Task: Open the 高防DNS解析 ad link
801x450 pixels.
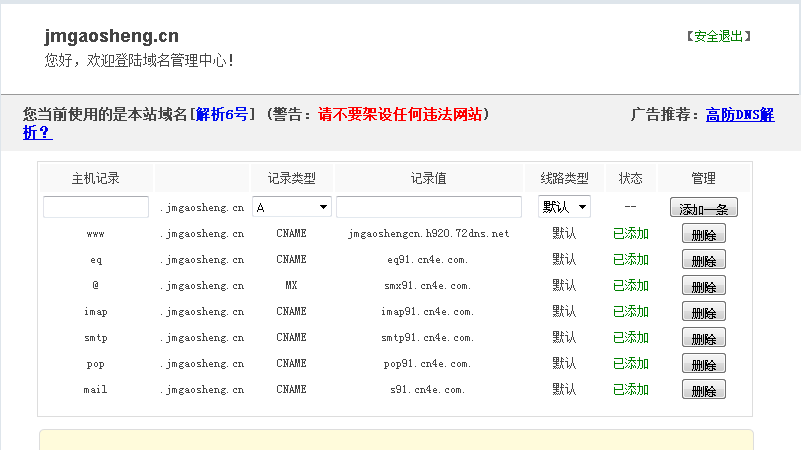Action: (739, 114)
